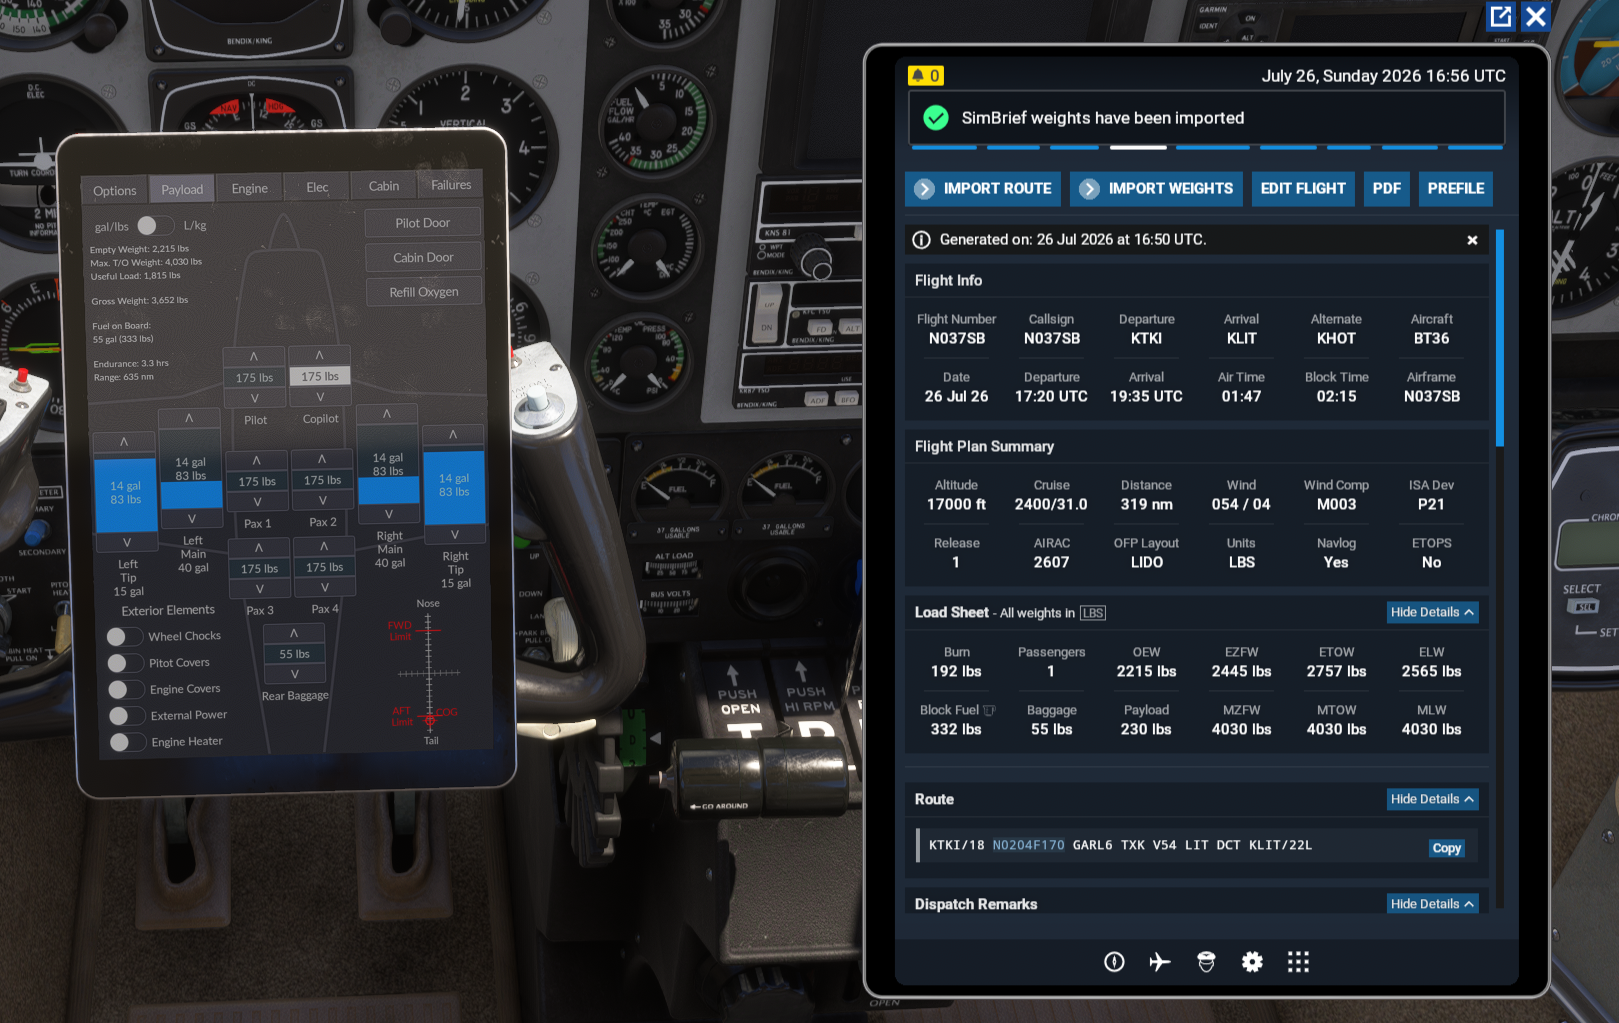Switch the gal/lbs to L/kg toggle
Image resolution: width=1619 pixels, height=1023 pixels.
pyautogui.click(x=155, y=225)
